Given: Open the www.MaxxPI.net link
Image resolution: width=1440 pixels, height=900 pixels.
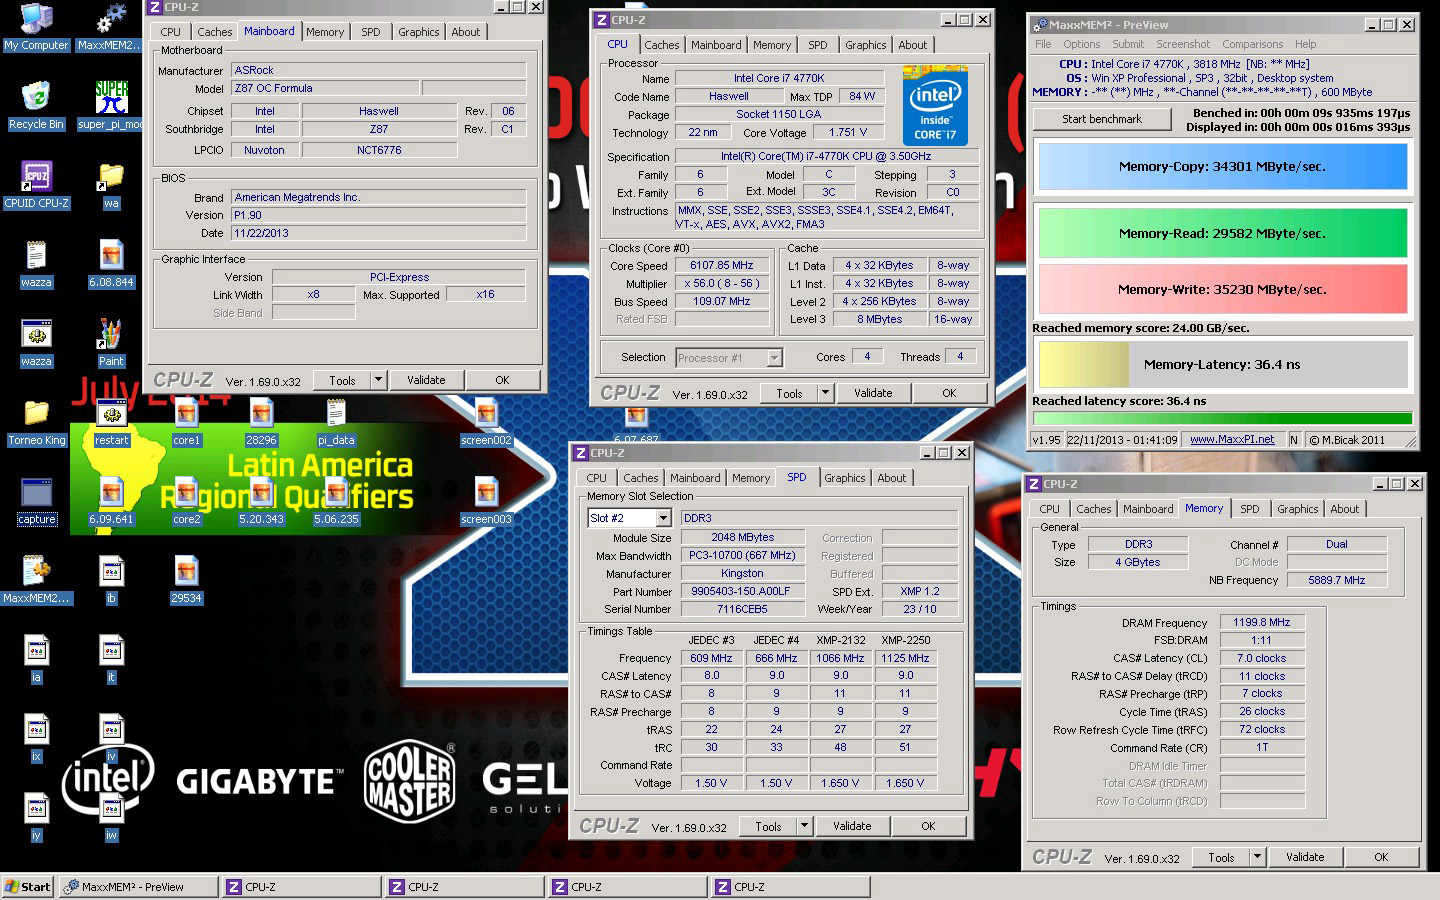Looking at the screenshot, I should click(1232, 439).
